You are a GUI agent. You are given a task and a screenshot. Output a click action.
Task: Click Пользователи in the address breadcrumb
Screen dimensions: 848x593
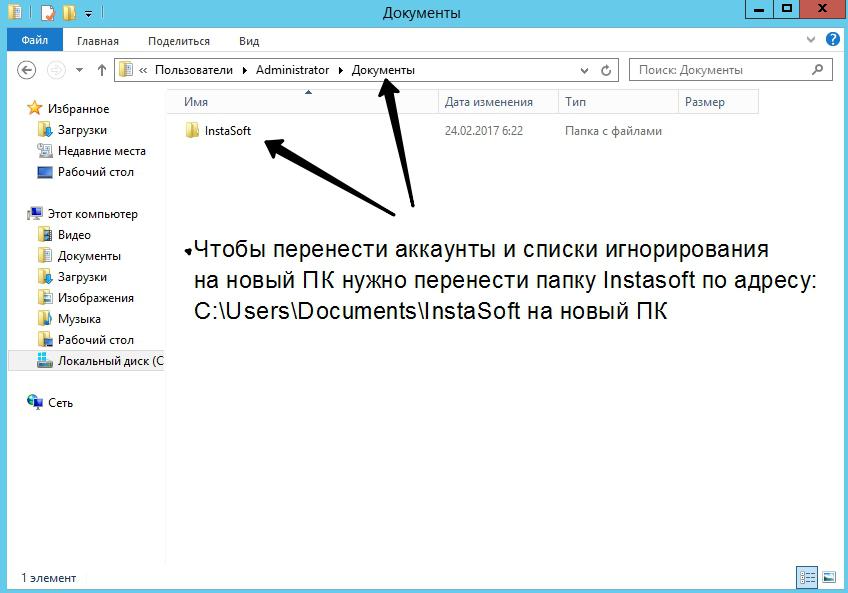[x=194, y=70]
